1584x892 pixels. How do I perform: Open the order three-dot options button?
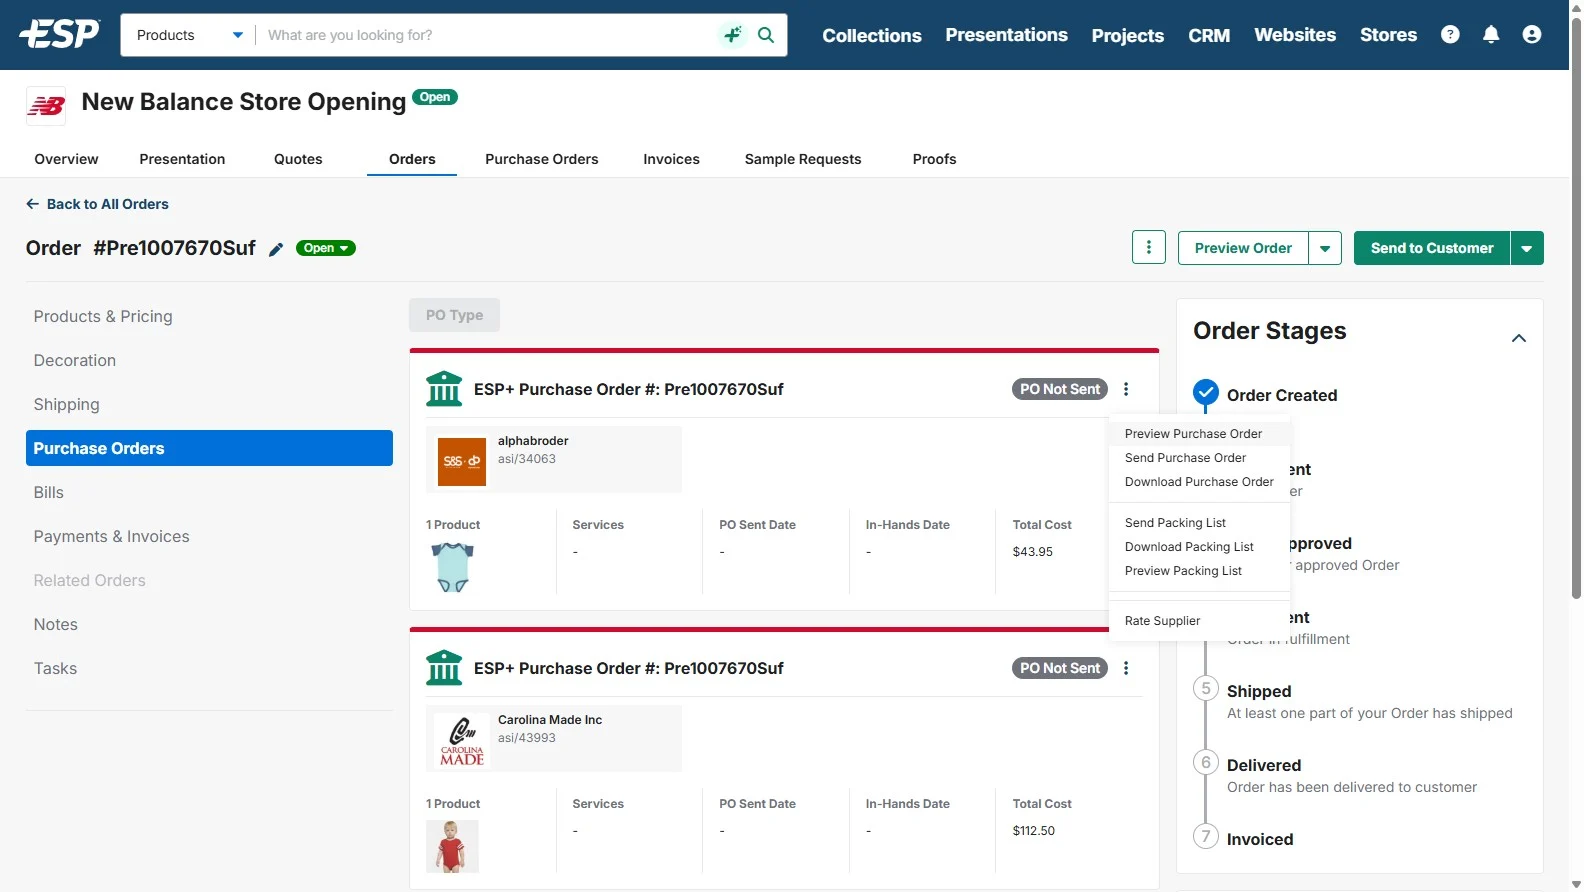click(1149, 248)
